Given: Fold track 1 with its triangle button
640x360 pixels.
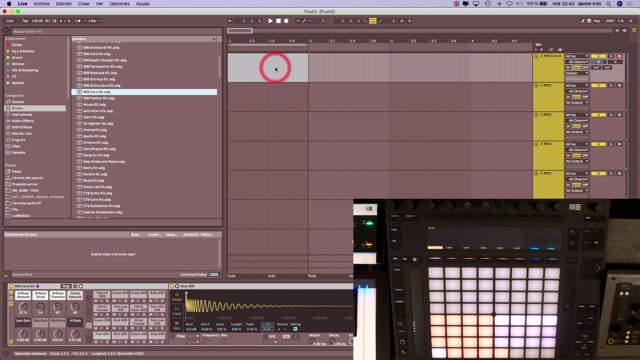Looking at the screenshot, I should coord(536,56).
